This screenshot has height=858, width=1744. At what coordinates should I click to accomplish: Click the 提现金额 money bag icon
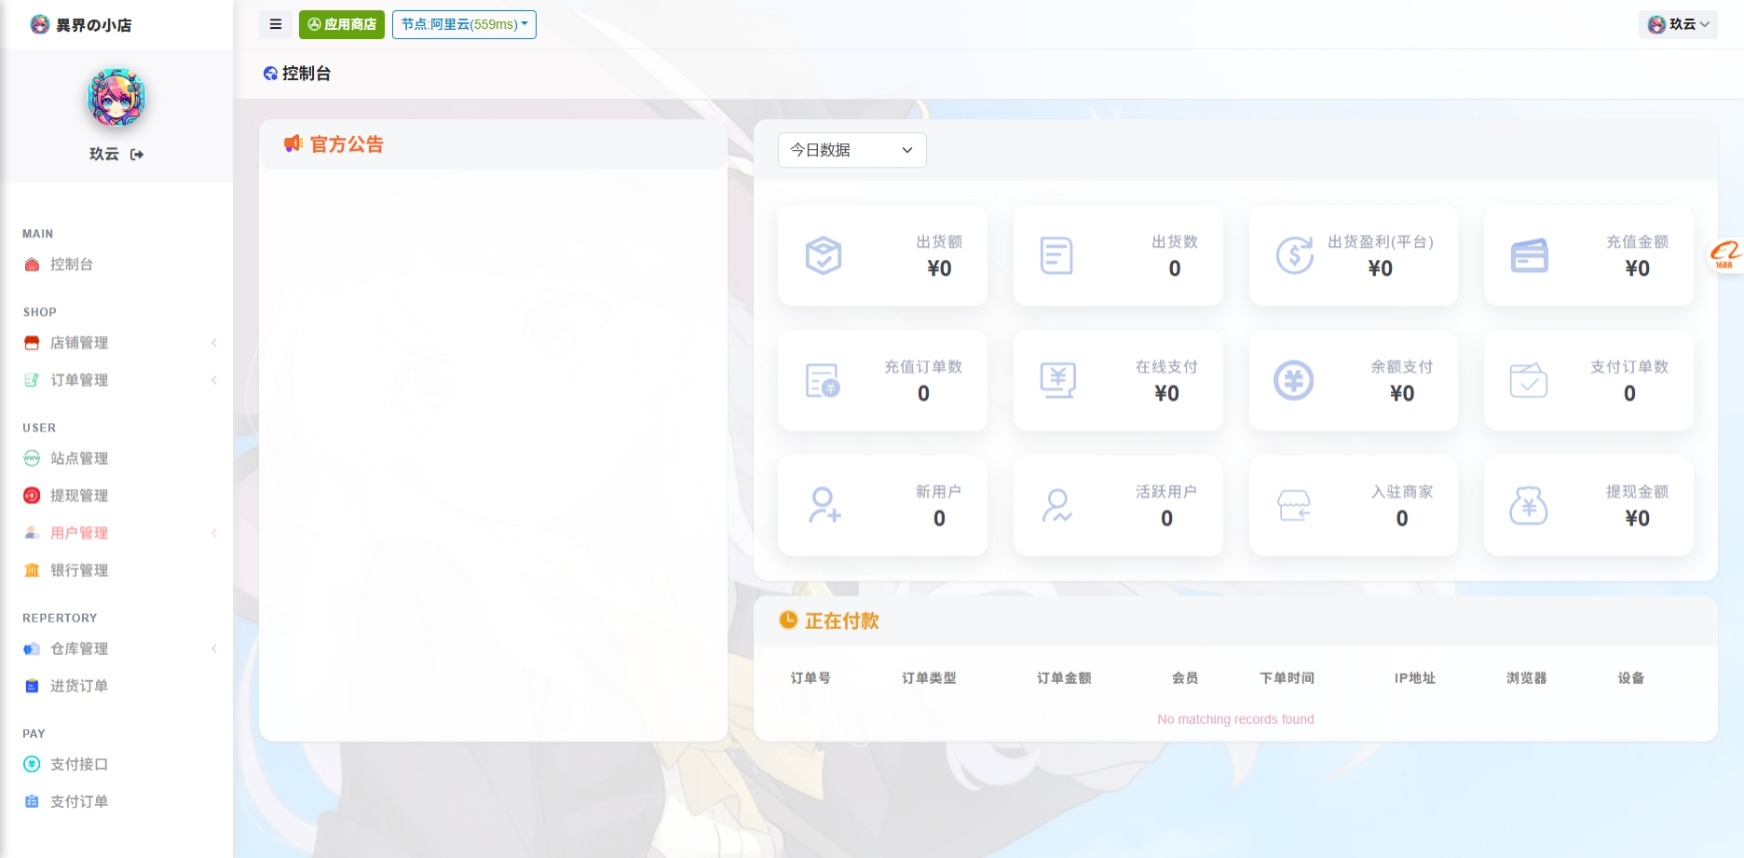pos(1528,506)
